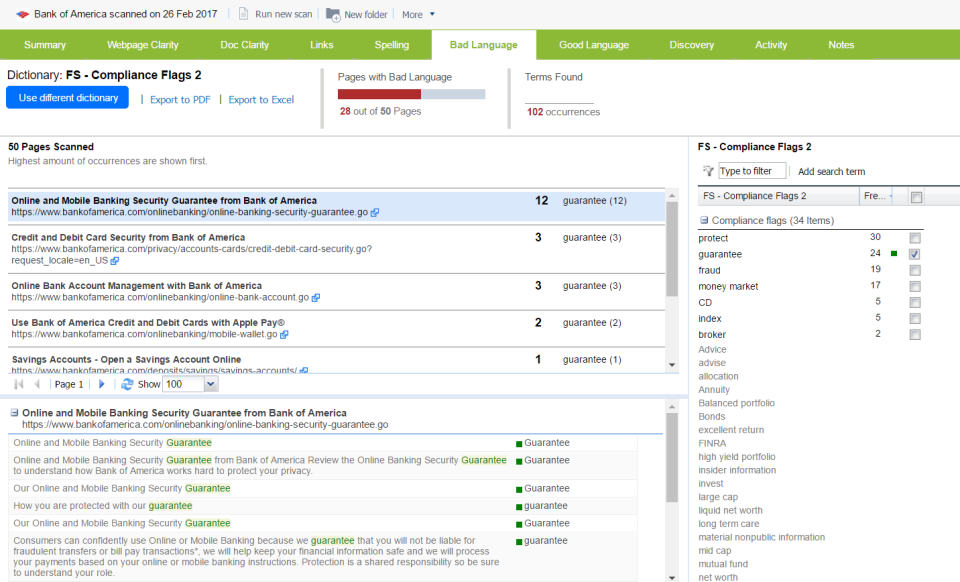Click the Type to filter input field
This screenshot has width=960, height=582.
pyautogui.click(x=752, y=171)
